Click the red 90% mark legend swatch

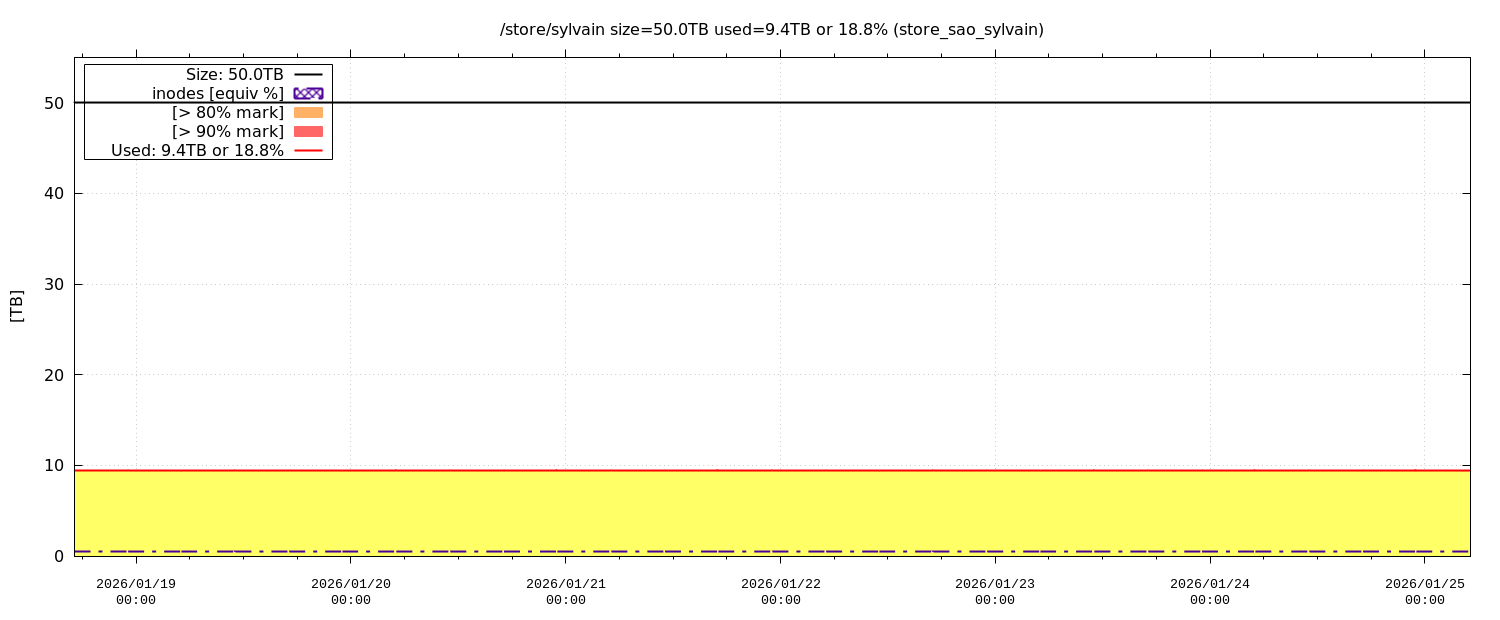[x=308, y=131]
